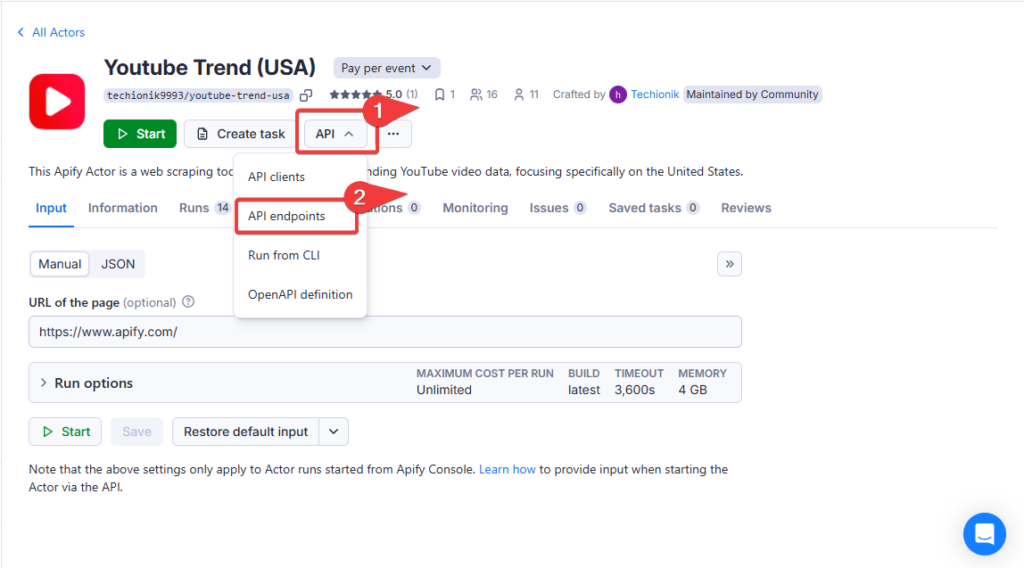The image size is (1024, 568).
Task: Start the actor with green button
Action: (x=140, y=134)
